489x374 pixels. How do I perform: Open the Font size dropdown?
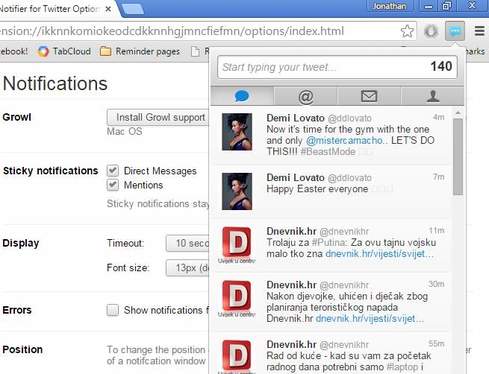[187, 268]
